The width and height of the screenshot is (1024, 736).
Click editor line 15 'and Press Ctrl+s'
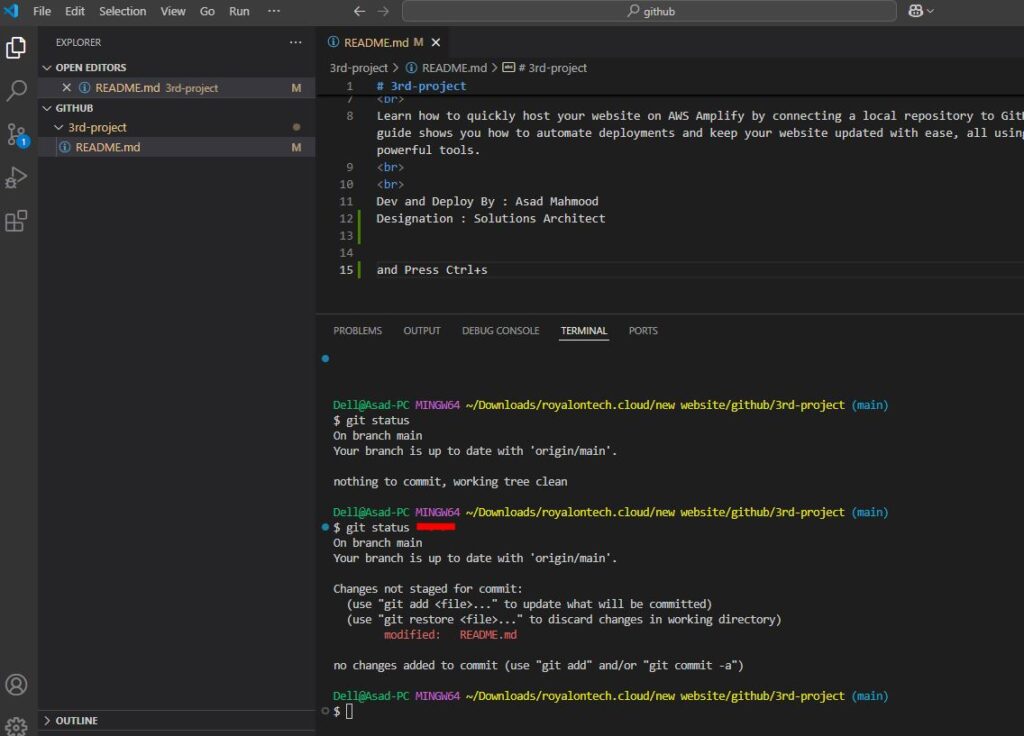pyautogui.click(x=432, y=270)
